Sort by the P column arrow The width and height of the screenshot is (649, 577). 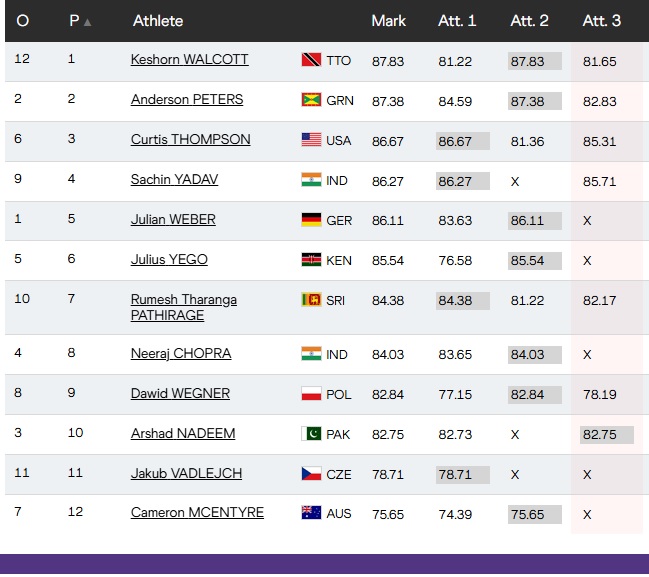click(88, 22)
